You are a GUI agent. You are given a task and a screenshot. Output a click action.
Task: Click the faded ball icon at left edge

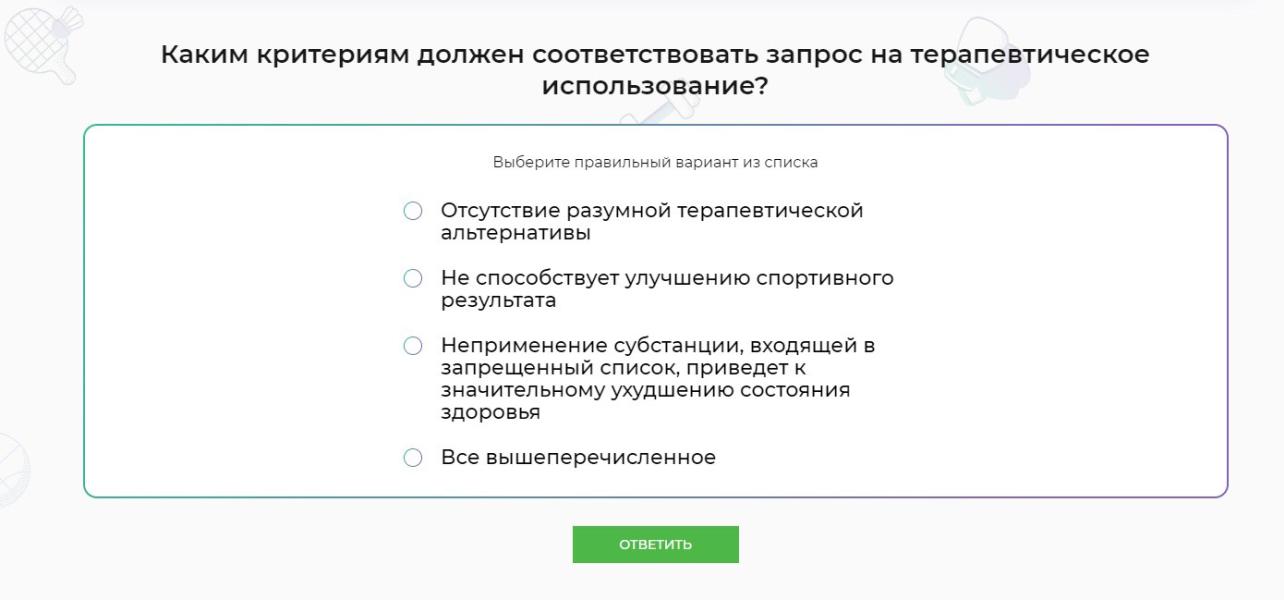coord(14,469)
